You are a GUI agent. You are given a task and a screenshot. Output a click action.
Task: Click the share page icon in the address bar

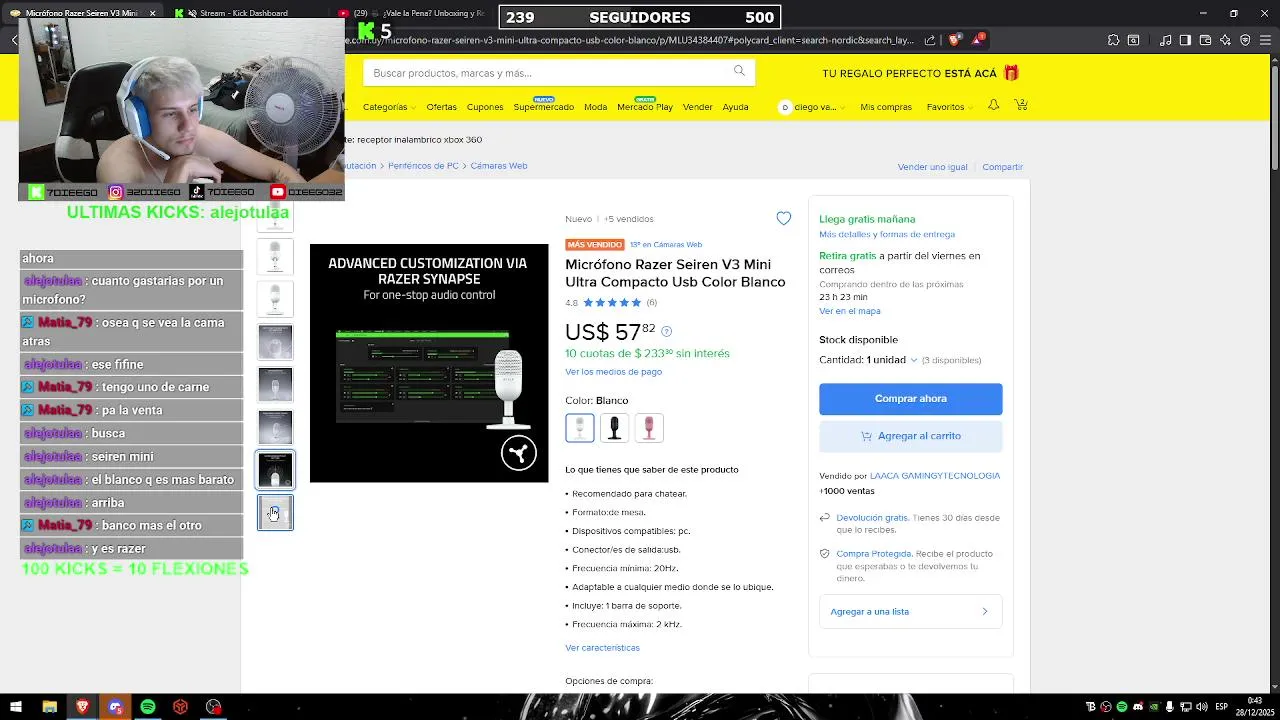click(930, 40)
